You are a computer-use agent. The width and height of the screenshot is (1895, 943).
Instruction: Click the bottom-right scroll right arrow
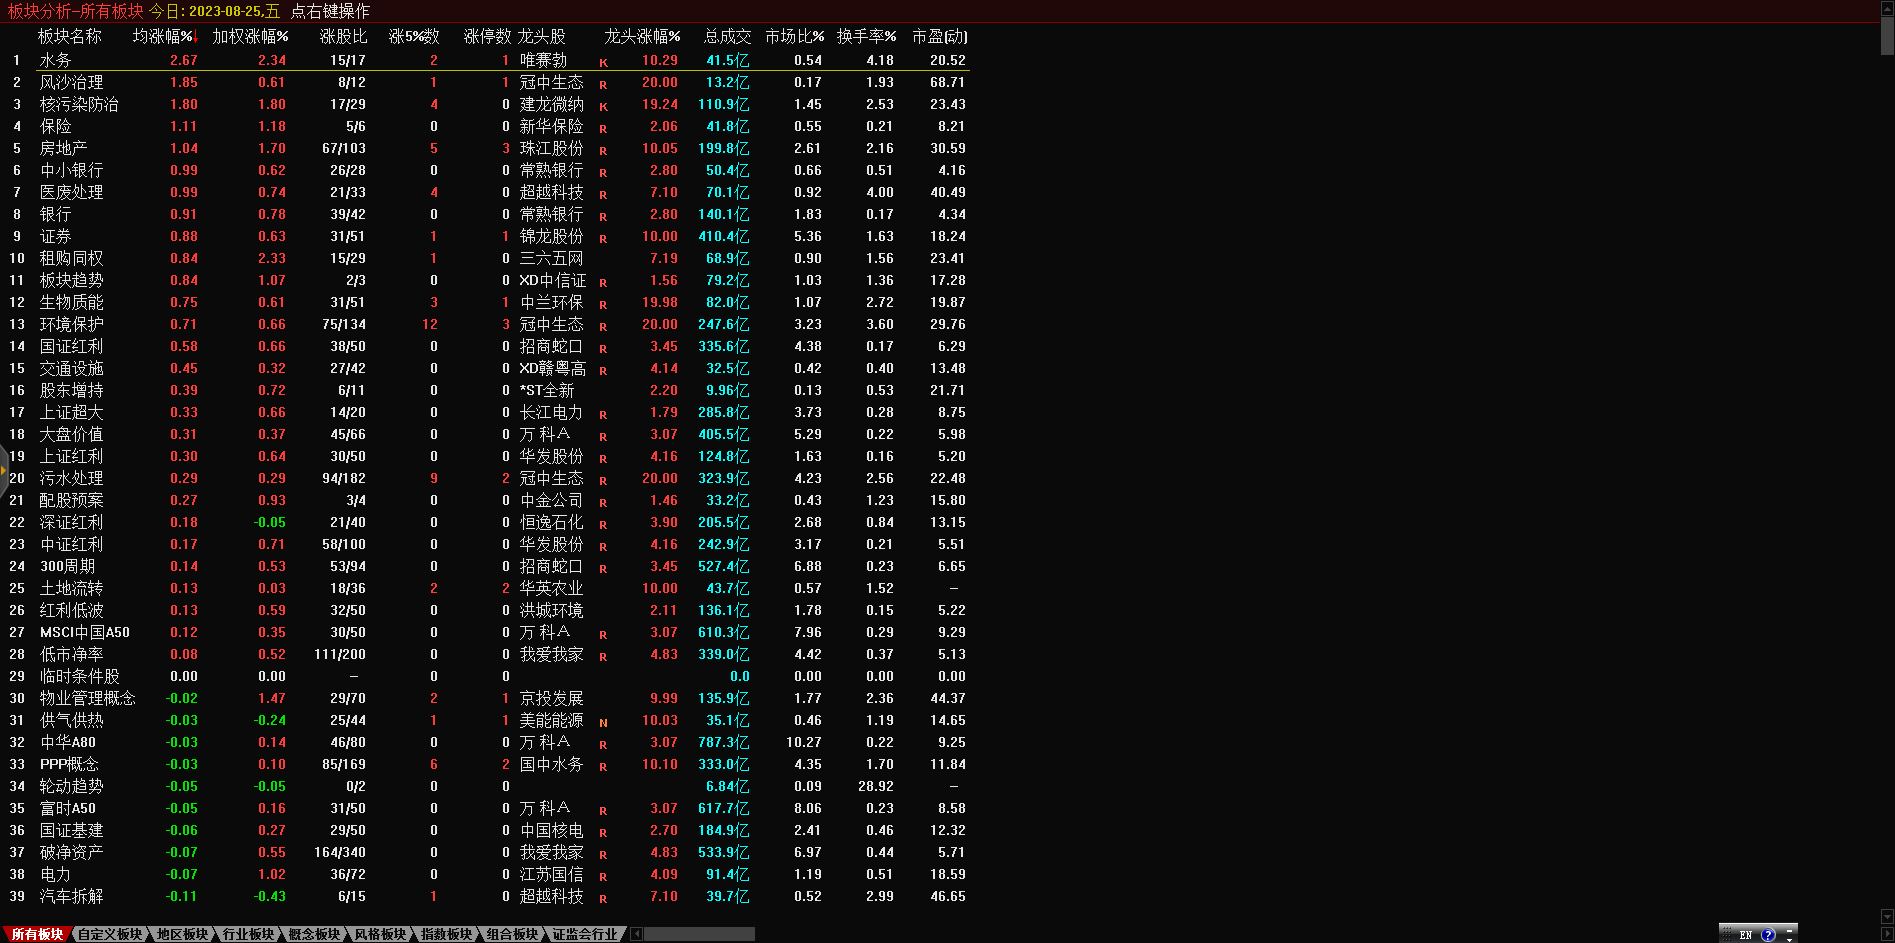pyautogui.click(x=1887, y=934)
